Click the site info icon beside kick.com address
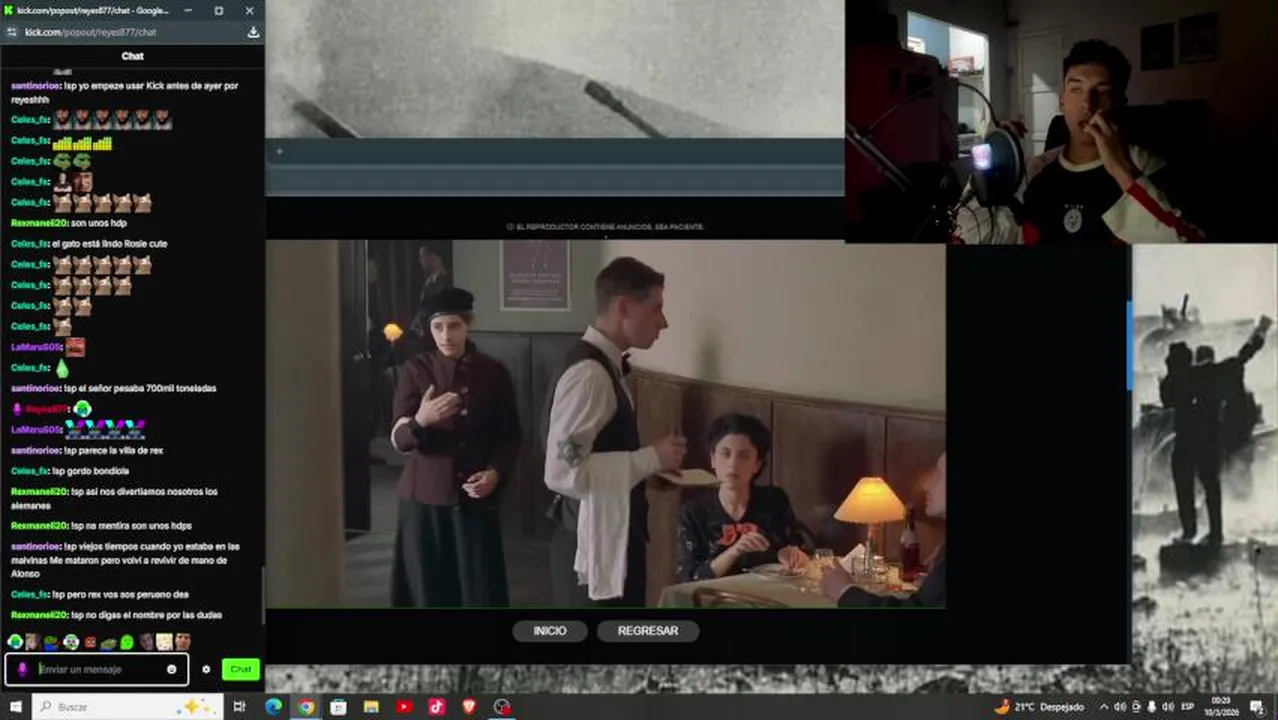The image size is (1278, 720). tap(12, 32)
